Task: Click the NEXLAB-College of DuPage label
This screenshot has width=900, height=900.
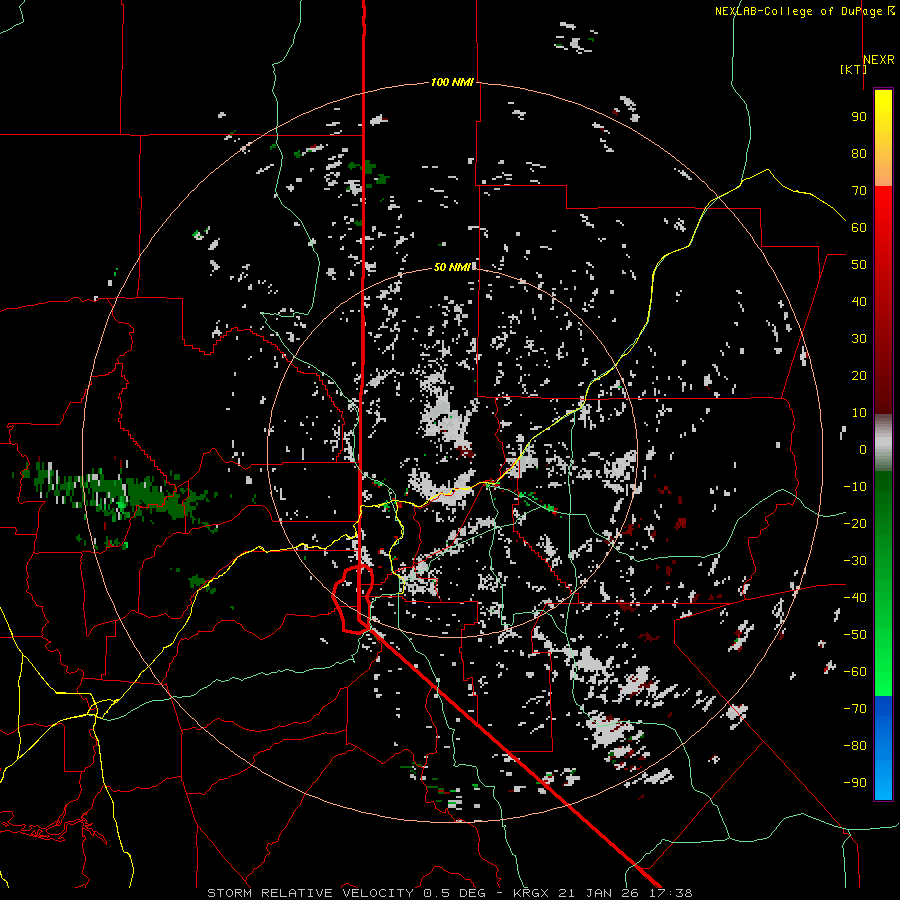Action: [x=804, y=11]
